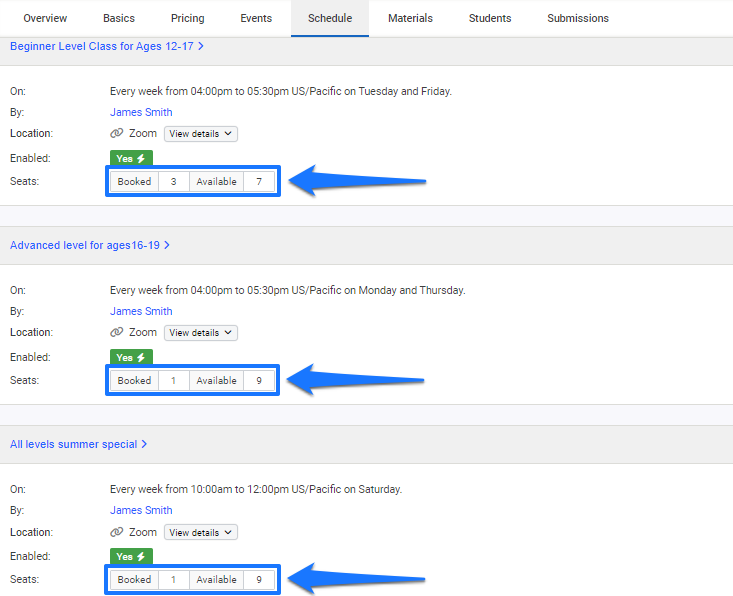Expand View details for the Advanced level class
Image resolution: width=733 pixels, height=596 pixels.
pyautogui.click(x=201, y=333)
